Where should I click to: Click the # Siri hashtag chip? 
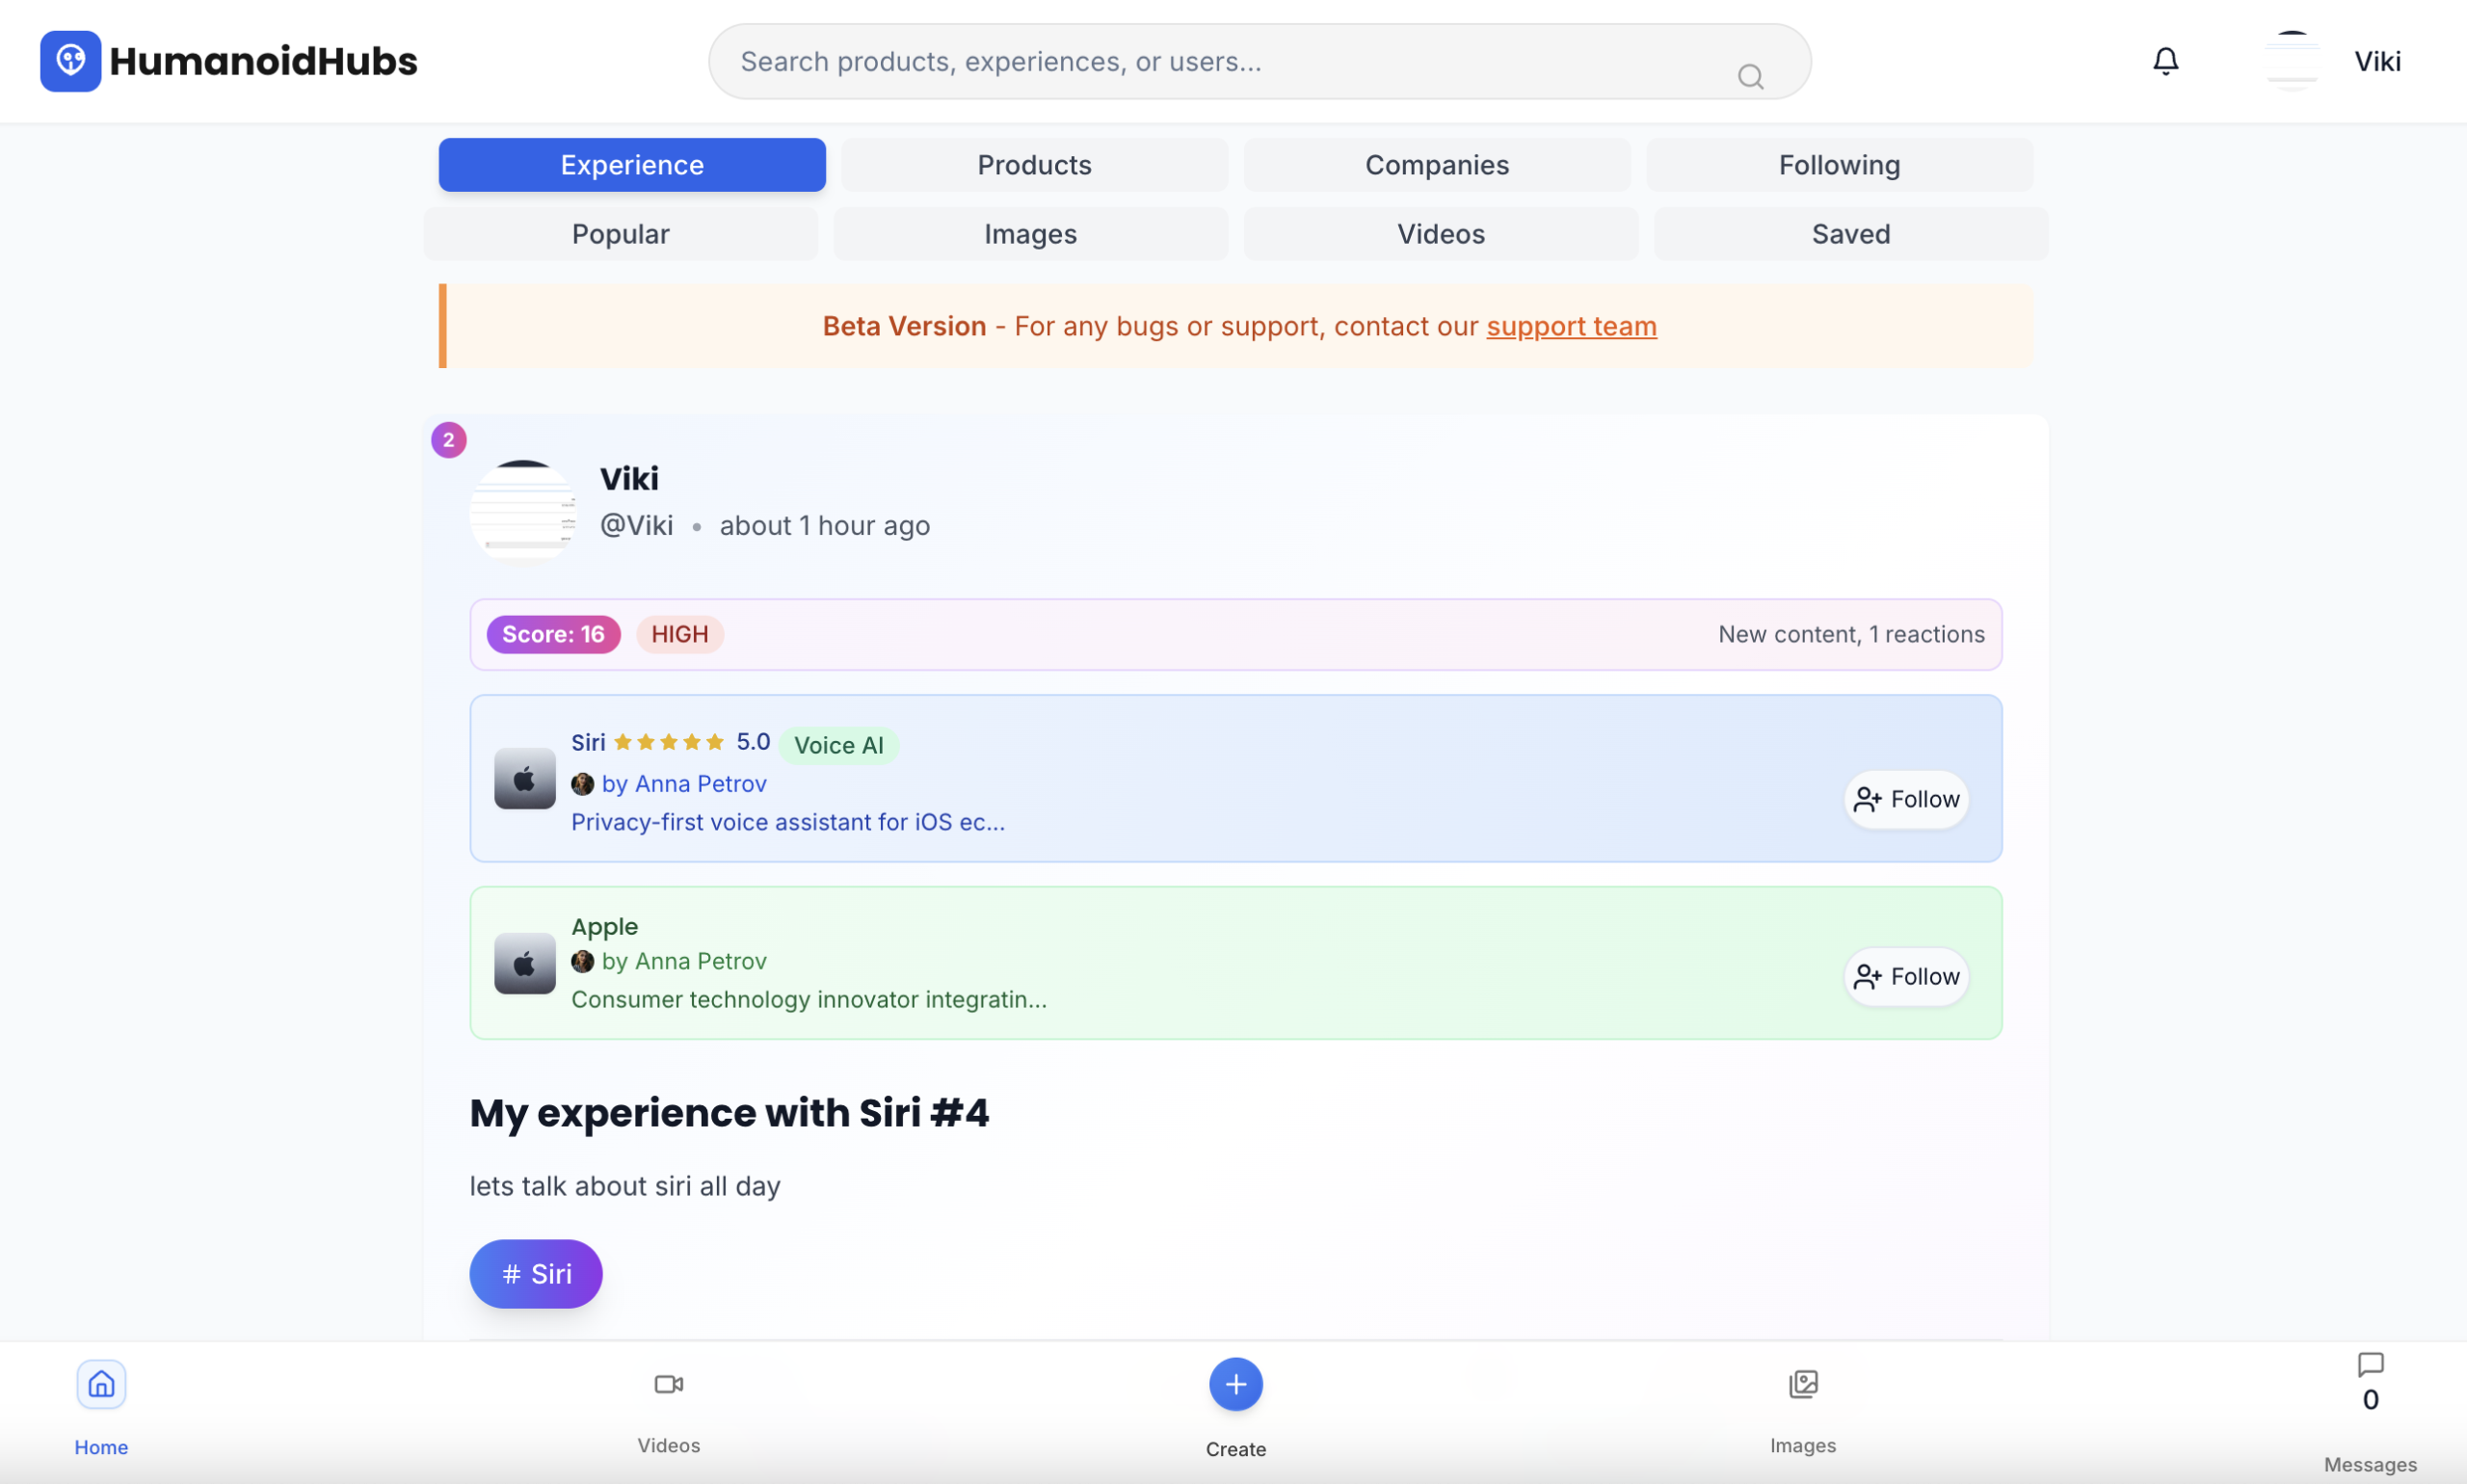536,1273
